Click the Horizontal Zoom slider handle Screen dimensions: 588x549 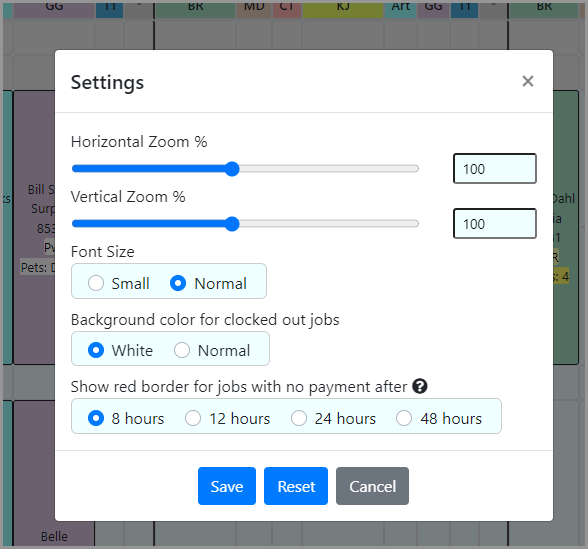pos(232,169)
